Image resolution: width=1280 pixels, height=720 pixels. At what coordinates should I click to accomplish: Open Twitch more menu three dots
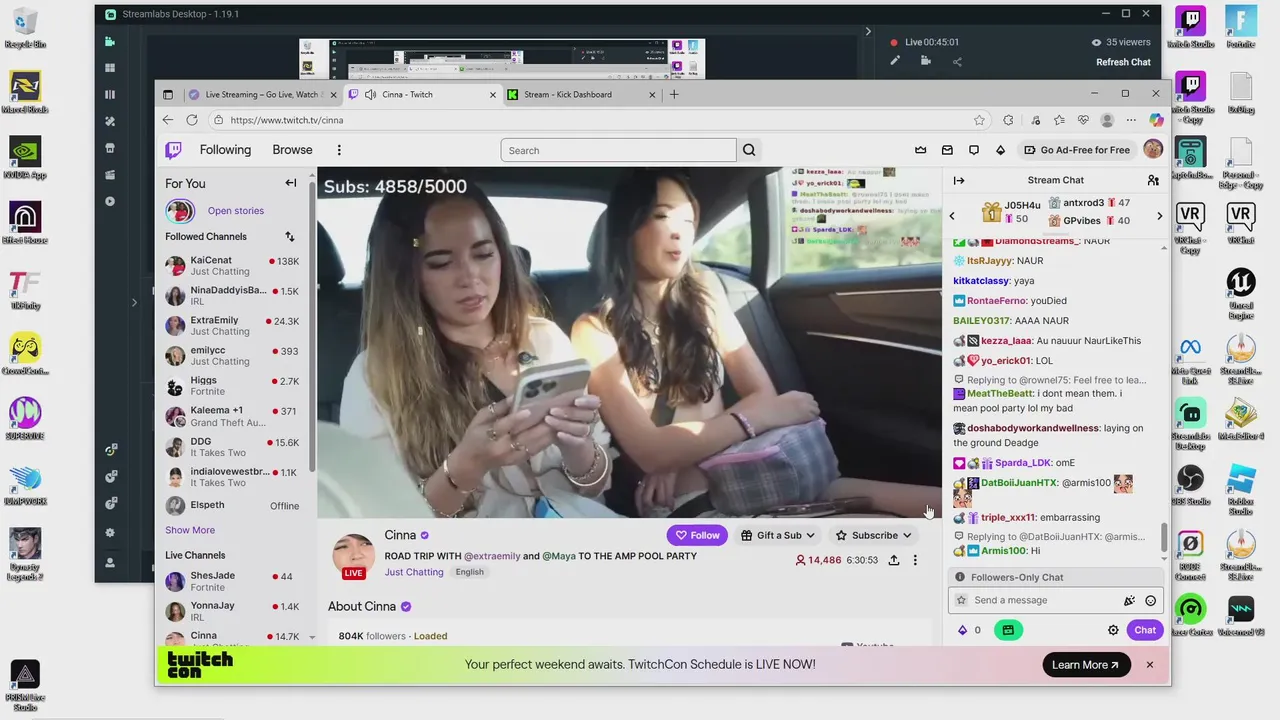point(339,150)
